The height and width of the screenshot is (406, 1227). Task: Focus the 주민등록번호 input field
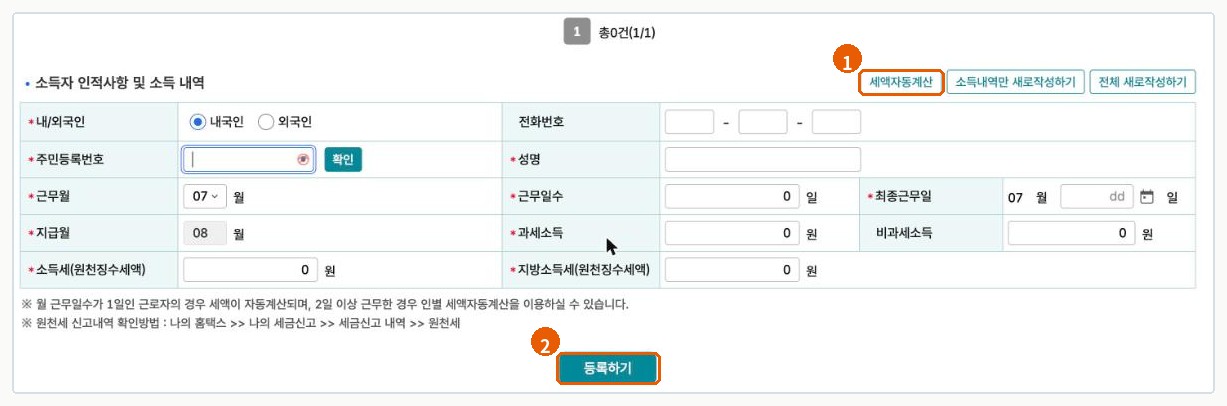coord(249,160)
